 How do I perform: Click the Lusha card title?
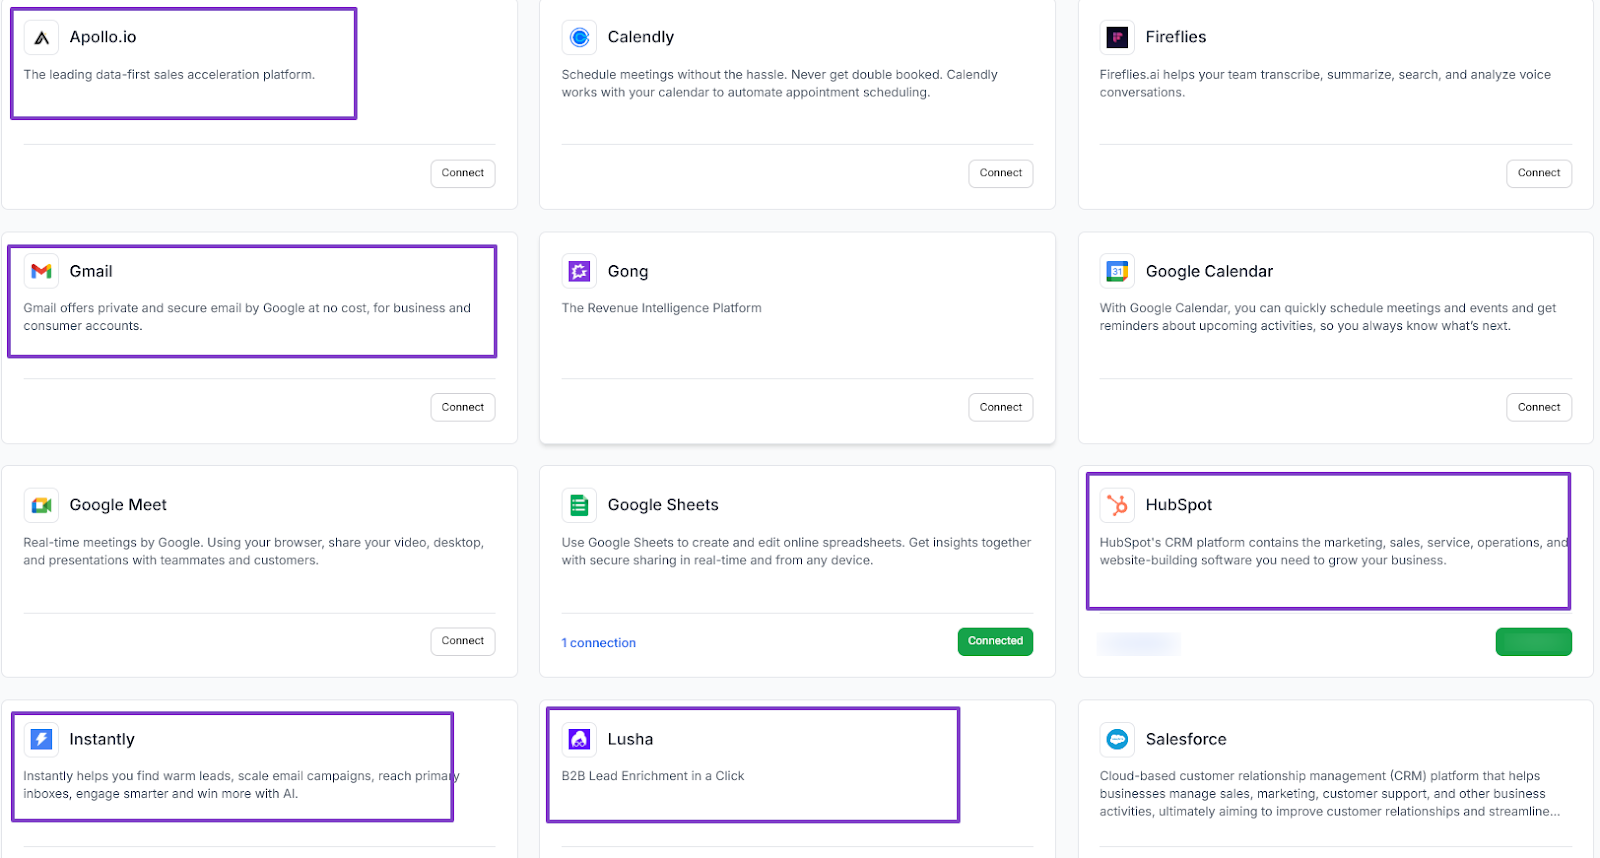tap(630, 739)
